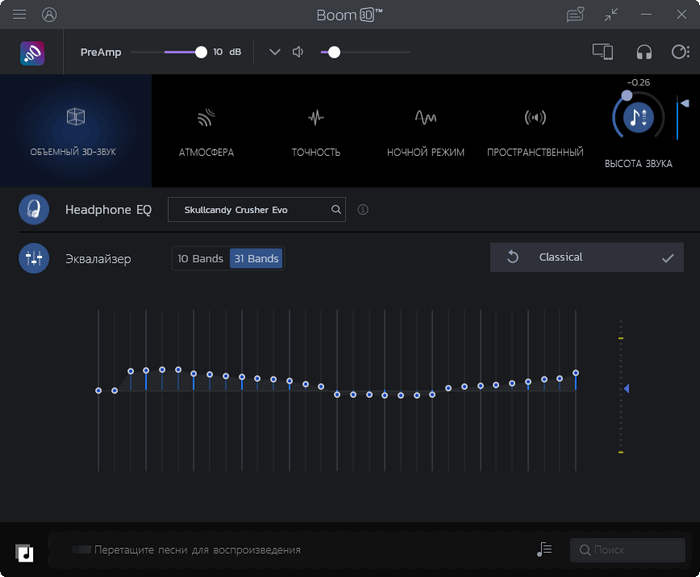Click the PreAmp slider handle

pyautogui.click(x=201, y=52)
